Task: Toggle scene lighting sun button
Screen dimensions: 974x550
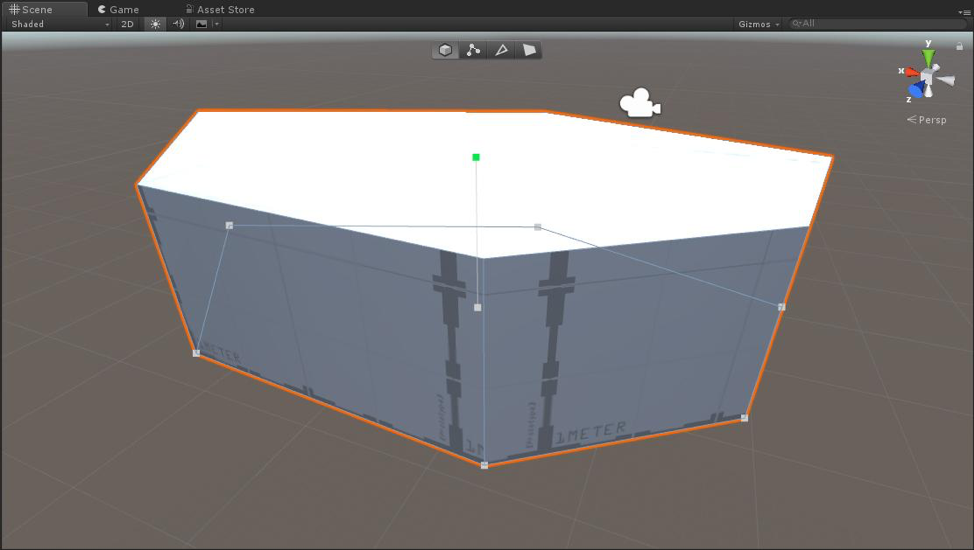Action: tap(155, 24)
